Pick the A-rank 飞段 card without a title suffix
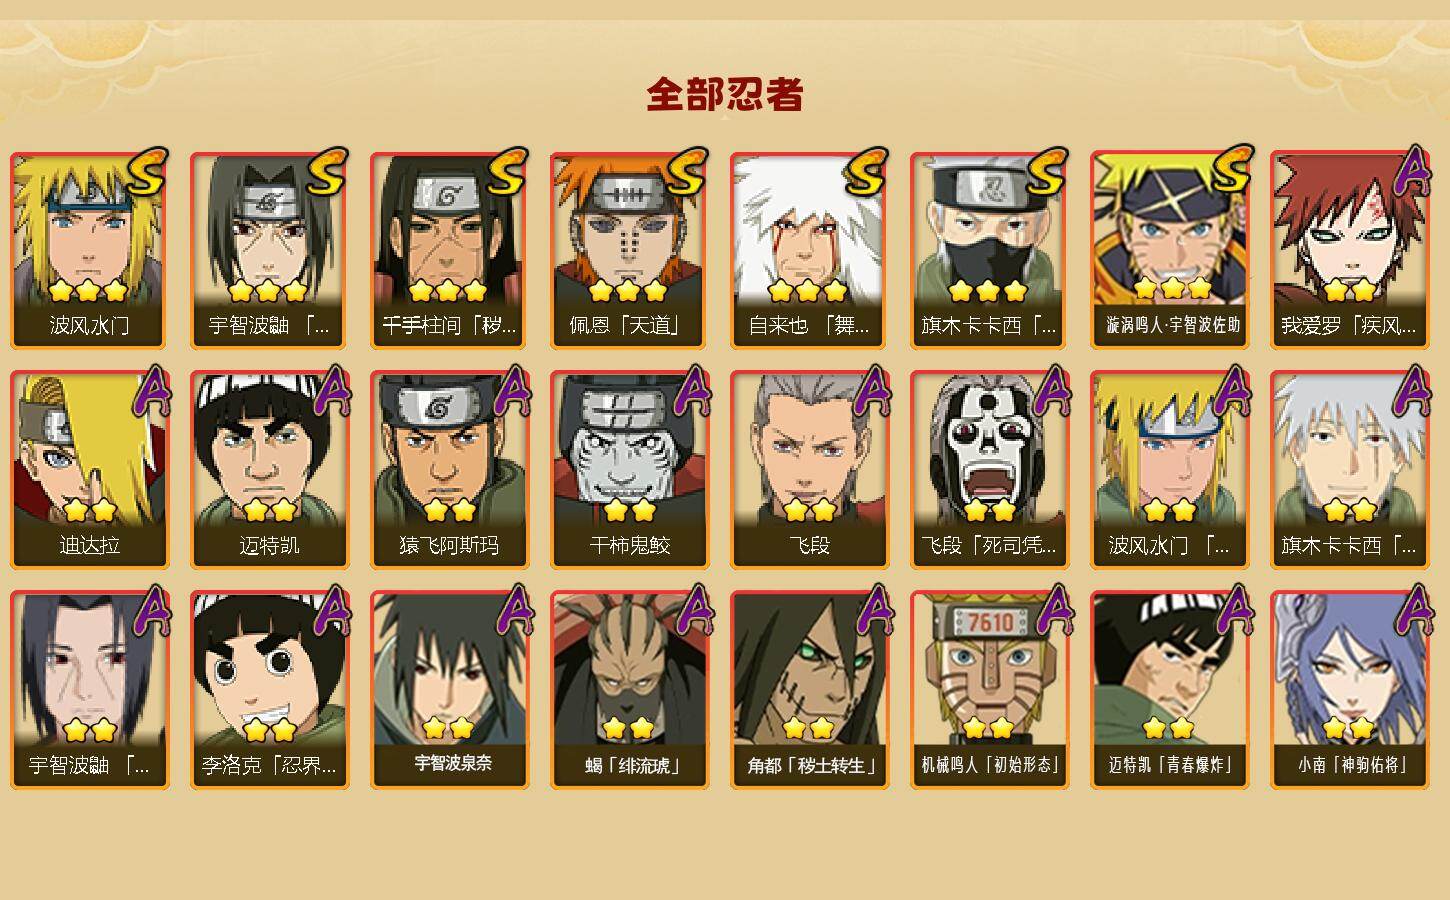The width and height of the screenshot is (1450, 900). [x=809, y=470]
